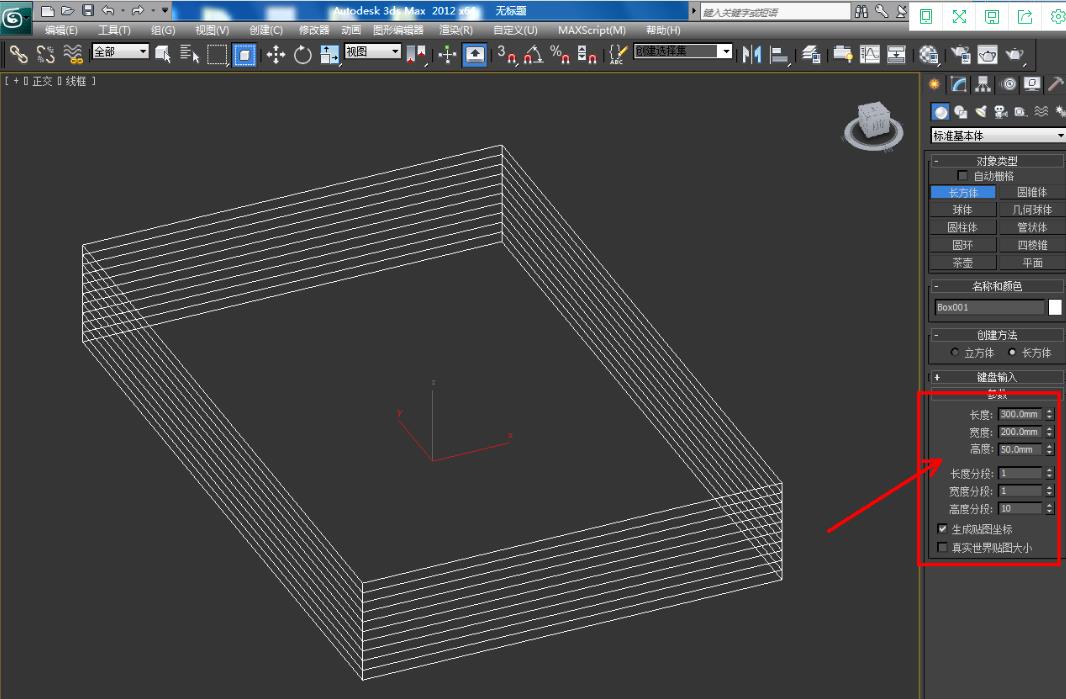Activate the Rotate tool
Screen dimensions: 1066x699
pyautogui.click(x=302, y=55)
